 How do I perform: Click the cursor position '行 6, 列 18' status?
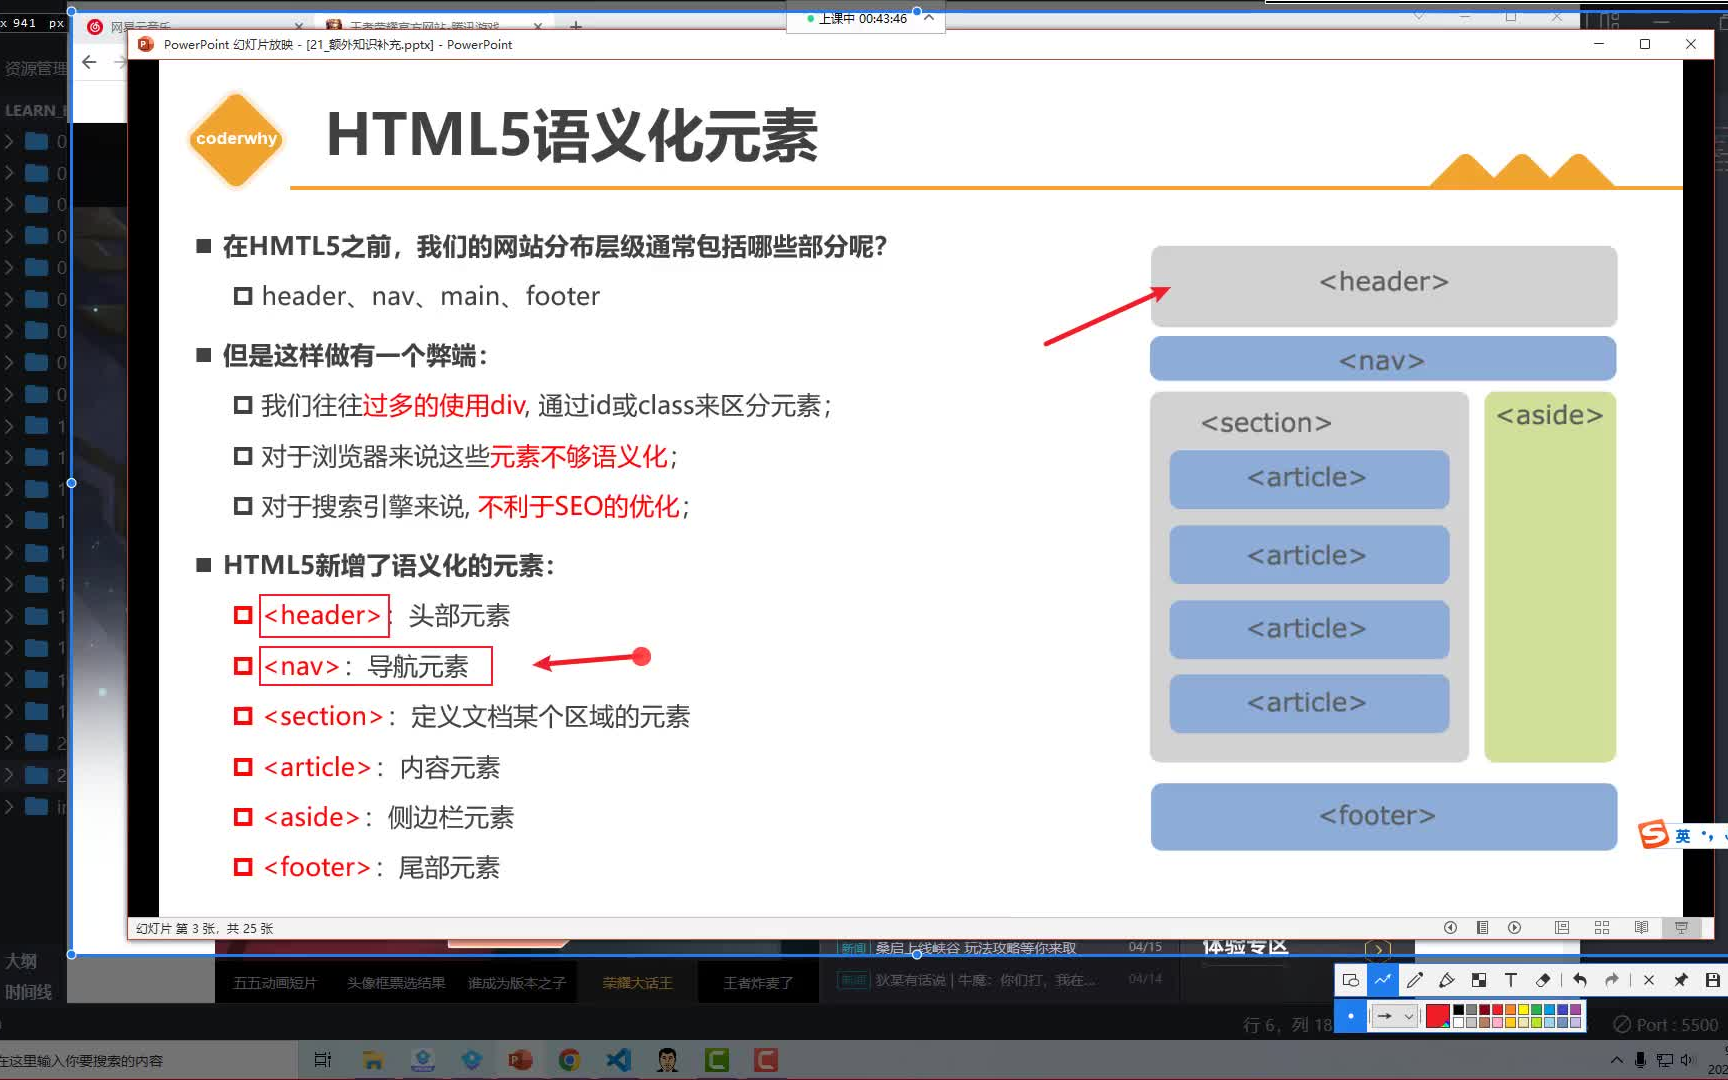coord(1288,1025)
